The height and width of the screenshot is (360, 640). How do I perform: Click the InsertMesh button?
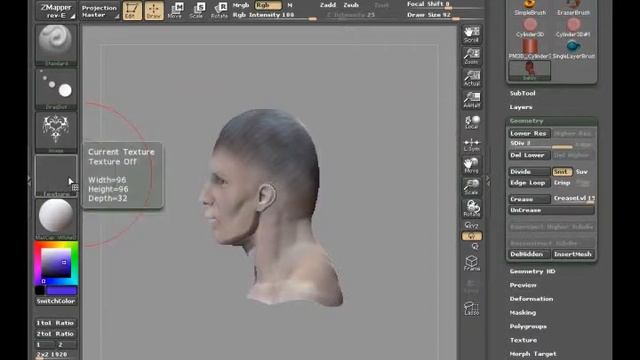click(573, 254)
